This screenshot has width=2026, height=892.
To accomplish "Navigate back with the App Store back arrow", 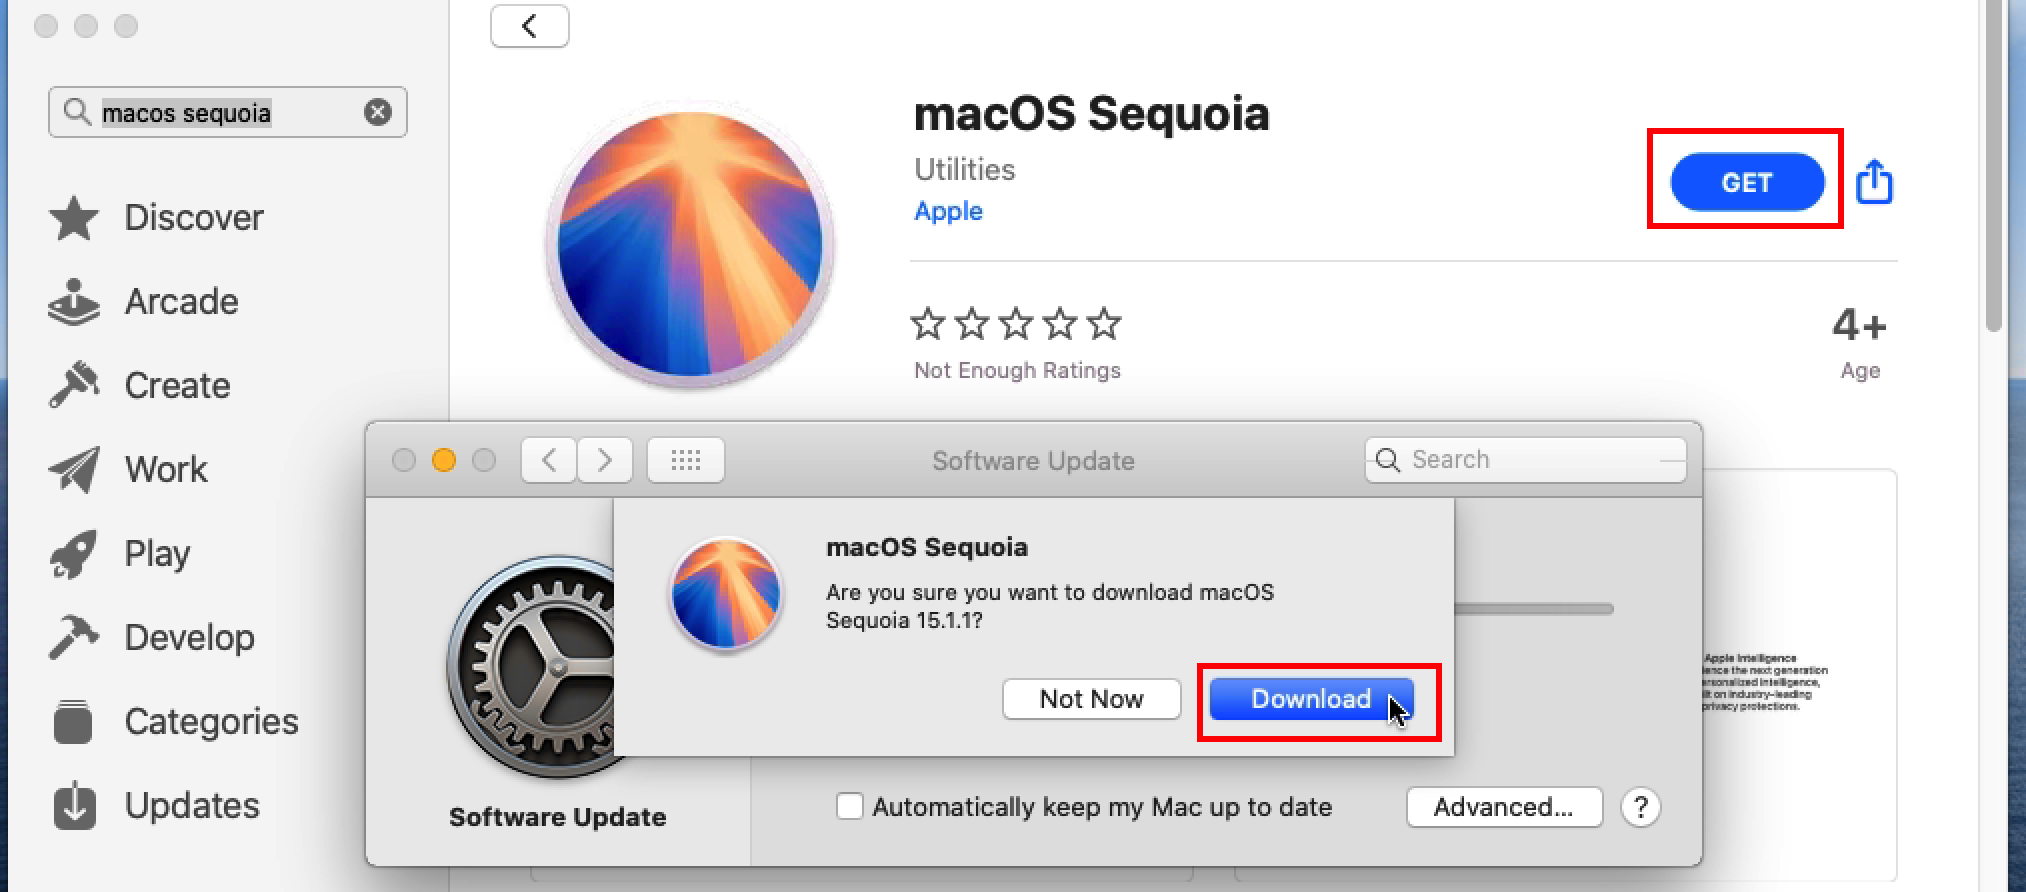I will point(529,26).
